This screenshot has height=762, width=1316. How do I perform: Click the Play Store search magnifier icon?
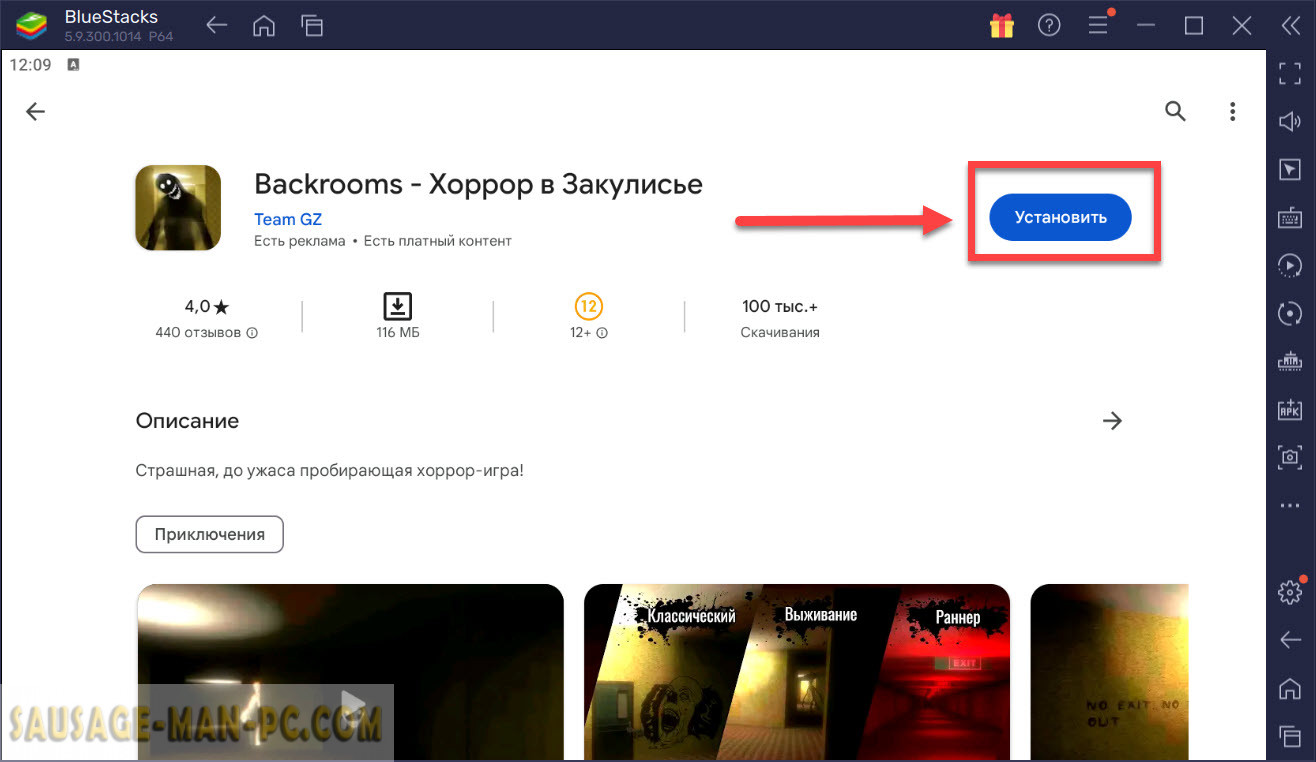click(x=1175, y=111)
